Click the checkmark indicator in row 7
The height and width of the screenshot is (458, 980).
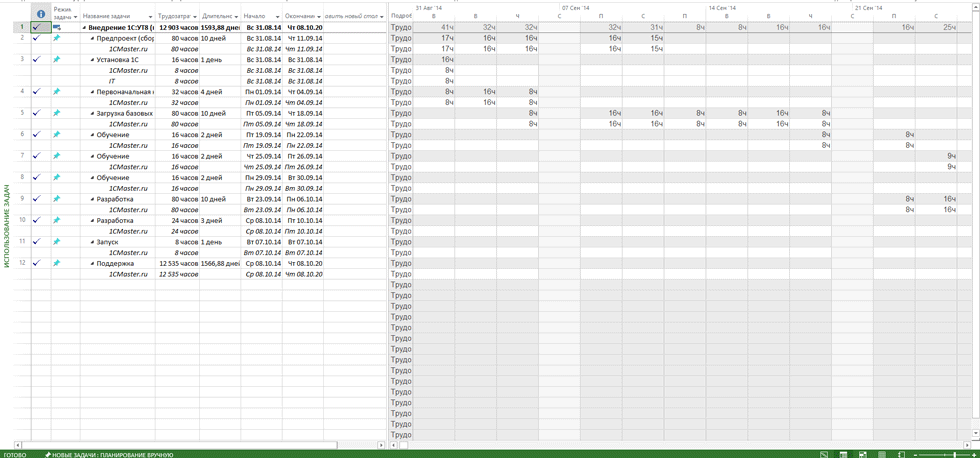[38, 156]
